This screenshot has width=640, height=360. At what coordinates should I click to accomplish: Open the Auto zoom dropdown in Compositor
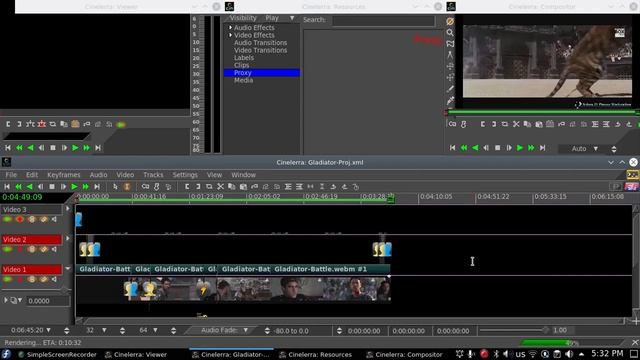[596, 149]
